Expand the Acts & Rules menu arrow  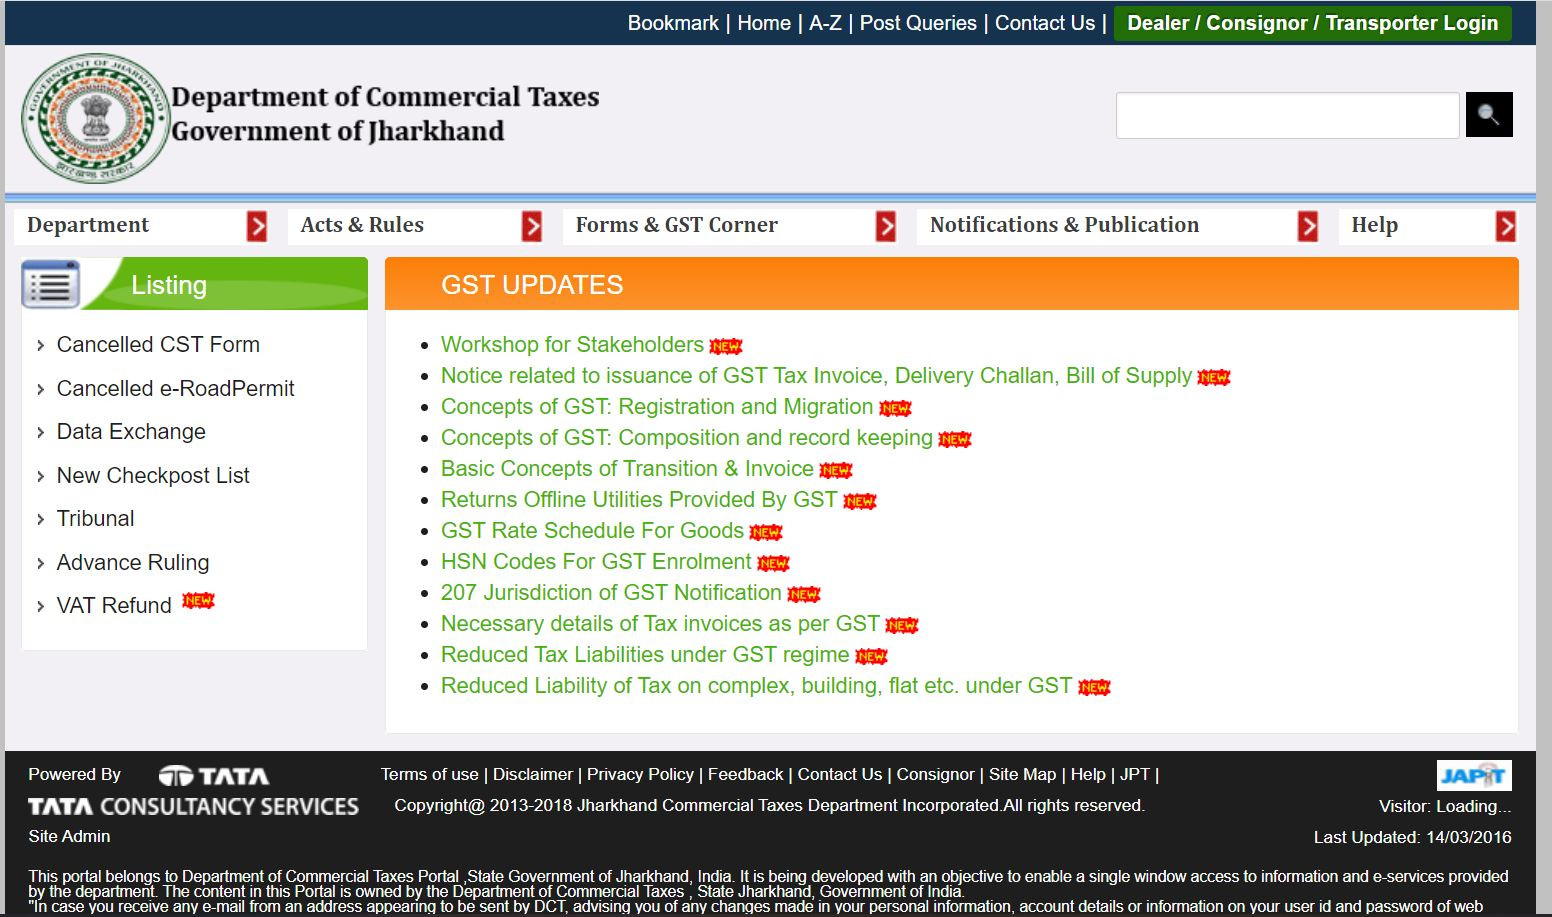[532, 226]
